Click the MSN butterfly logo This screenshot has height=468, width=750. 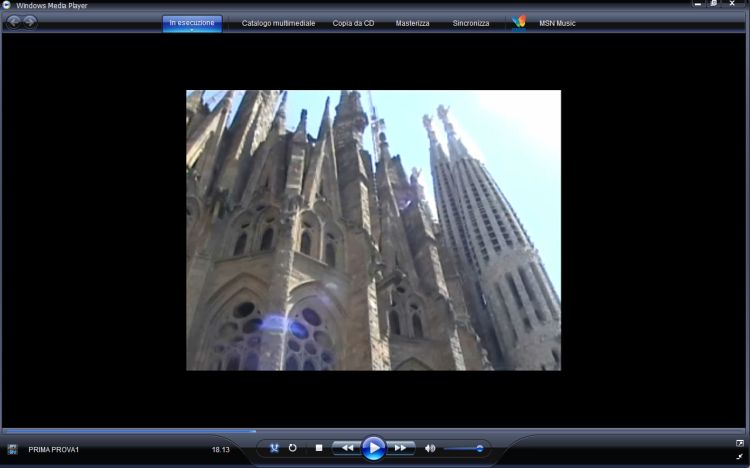(519, 22)
